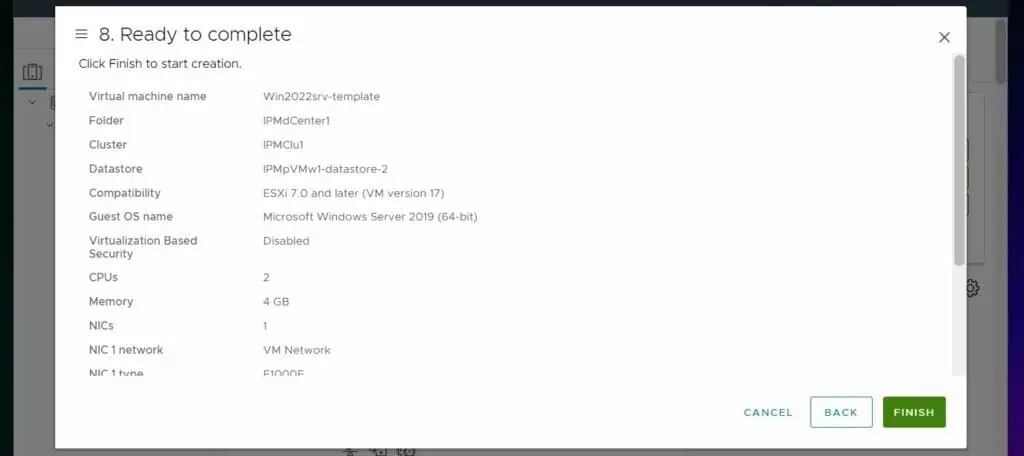Screen dimensions: 1024x456
Task: Click the Disabled virtualization security value
Action: coord(286,241)
